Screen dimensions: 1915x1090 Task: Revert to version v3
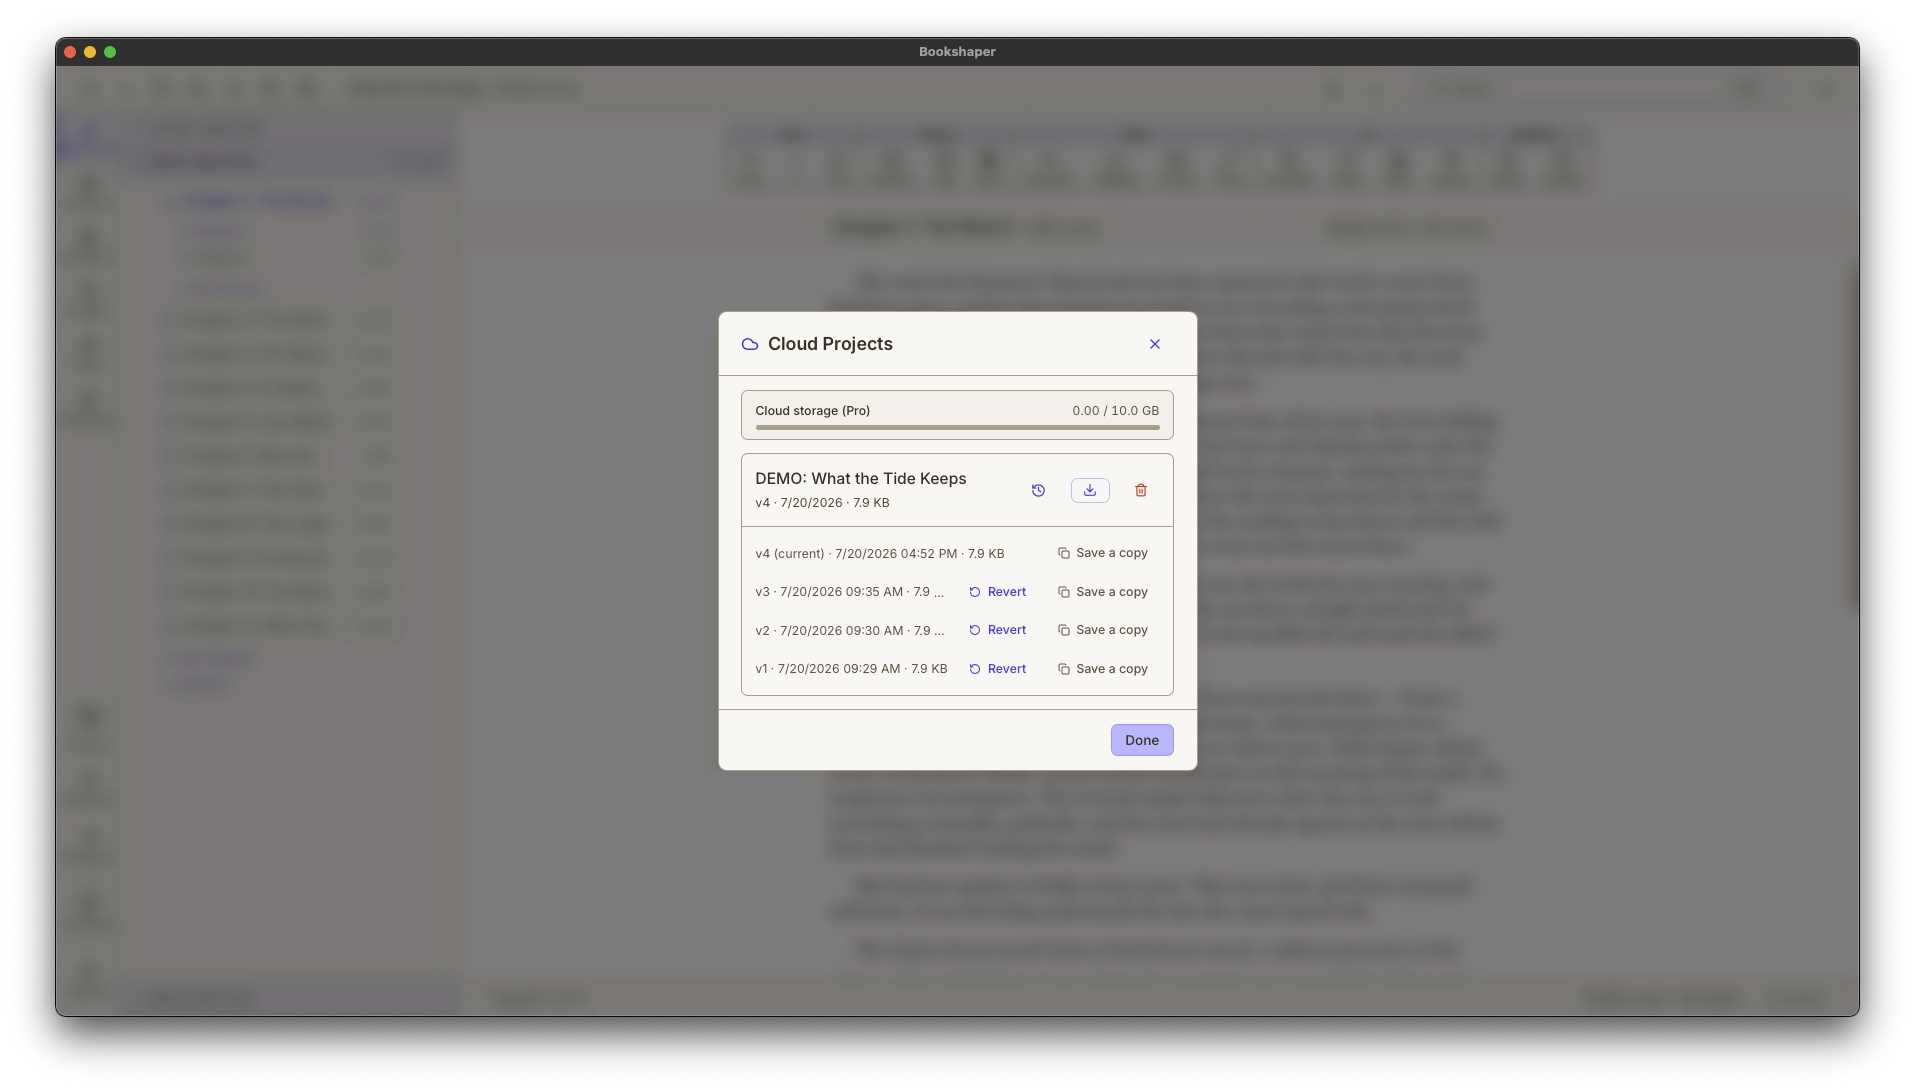[x=998, y=592]
